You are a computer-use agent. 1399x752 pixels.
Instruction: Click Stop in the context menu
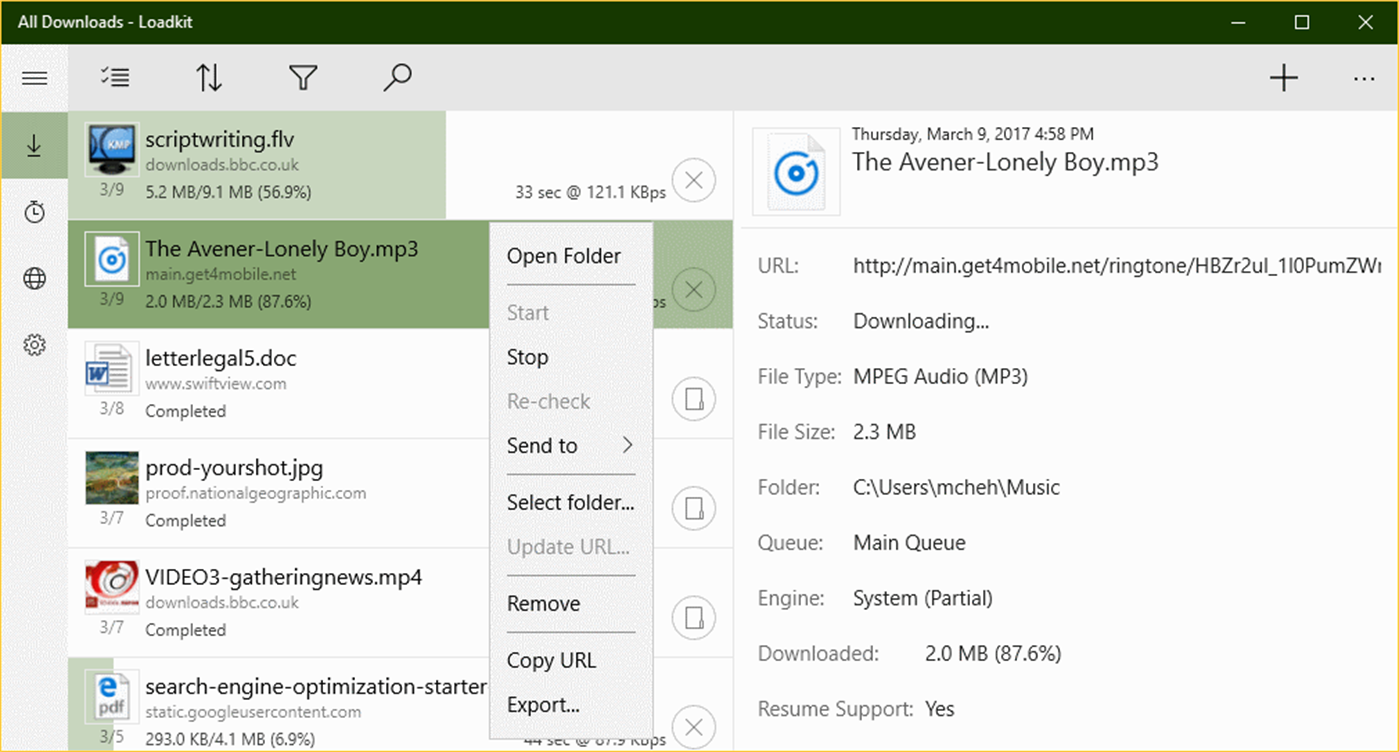(x=527, y=357)
